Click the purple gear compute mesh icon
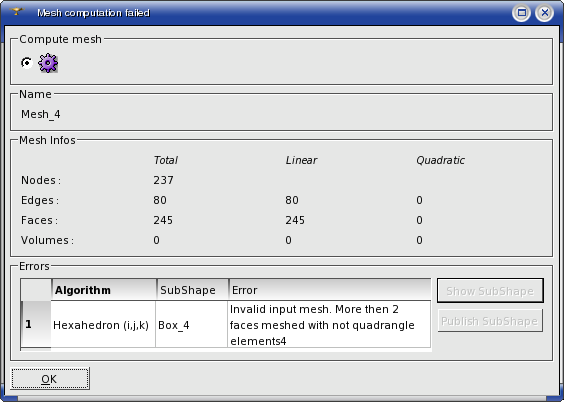 click(x=48, y=63)
